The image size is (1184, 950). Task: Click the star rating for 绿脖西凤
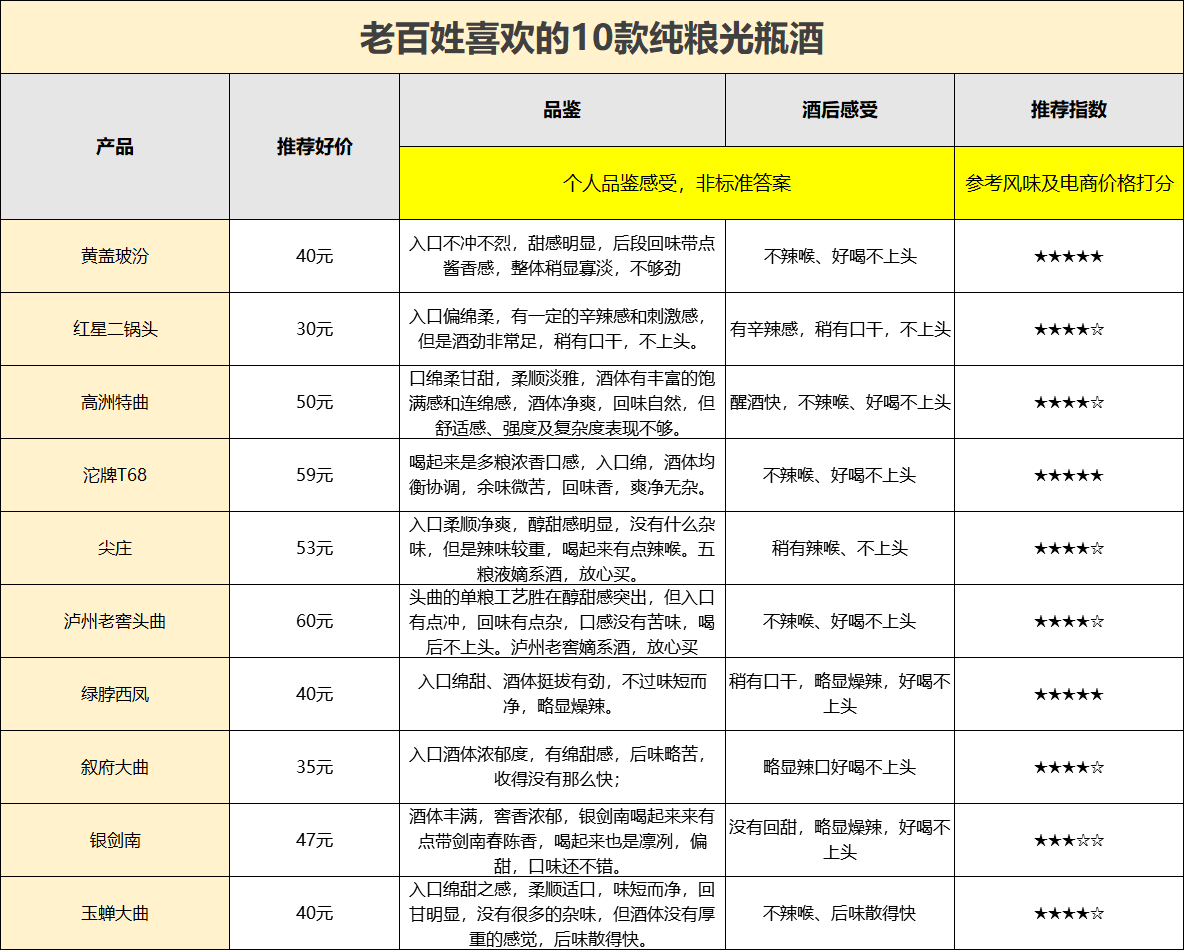(x=1068, y=694)
